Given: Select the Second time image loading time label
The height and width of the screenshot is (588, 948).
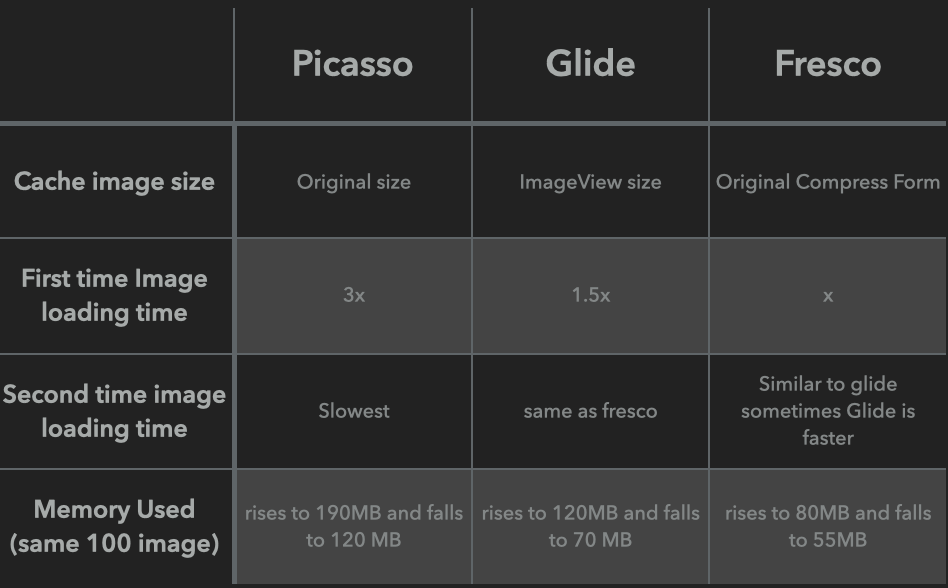Looking at the screenshot, I should click(114, 411).
